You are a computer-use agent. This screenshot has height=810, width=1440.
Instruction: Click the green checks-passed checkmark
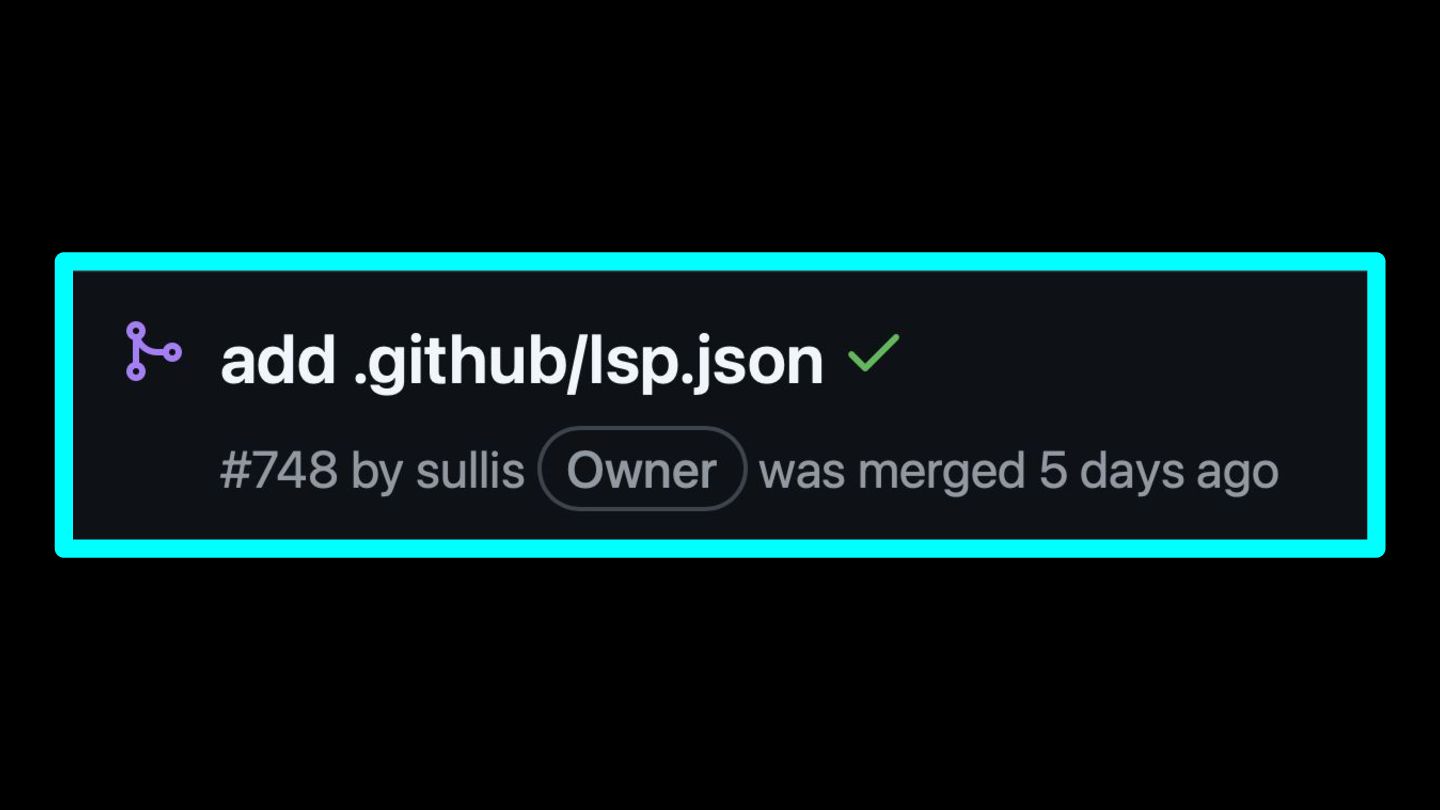pyautogui.click(x=873, y=353)
